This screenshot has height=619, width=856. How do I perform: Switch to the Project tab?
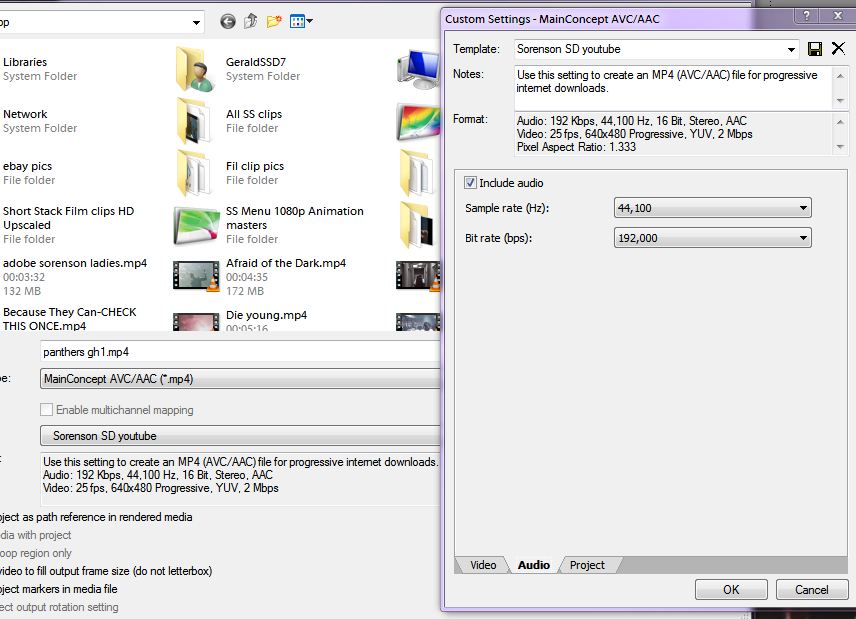coord(587,565)
